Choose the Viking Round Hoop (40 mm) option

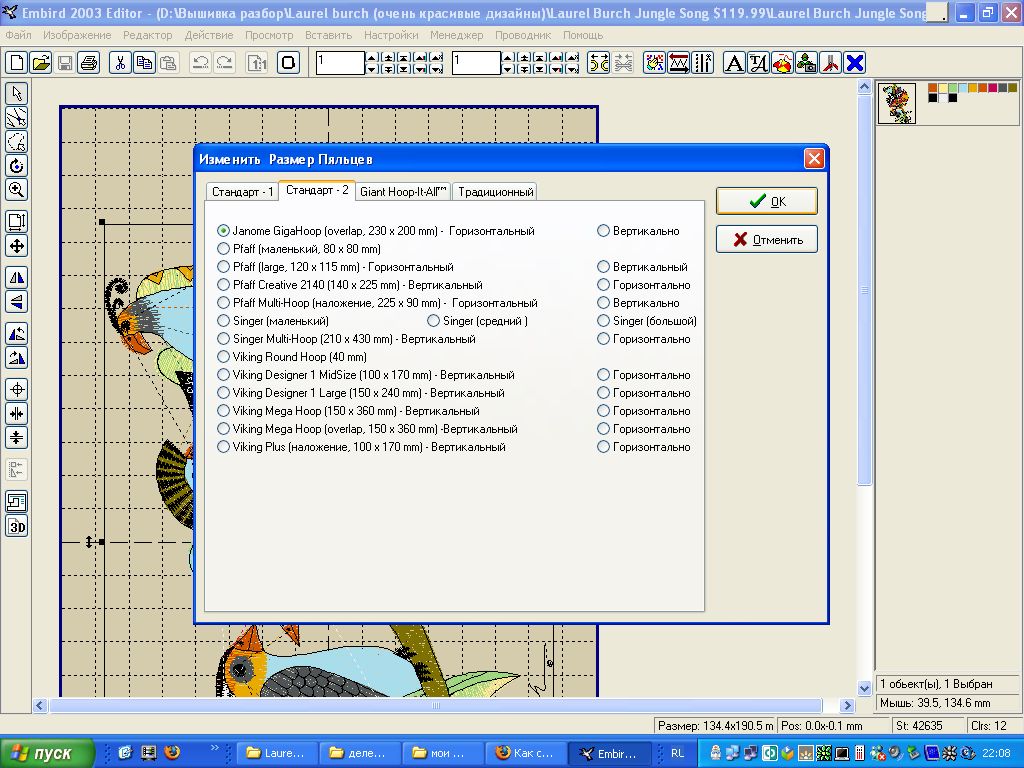point(224,357)
